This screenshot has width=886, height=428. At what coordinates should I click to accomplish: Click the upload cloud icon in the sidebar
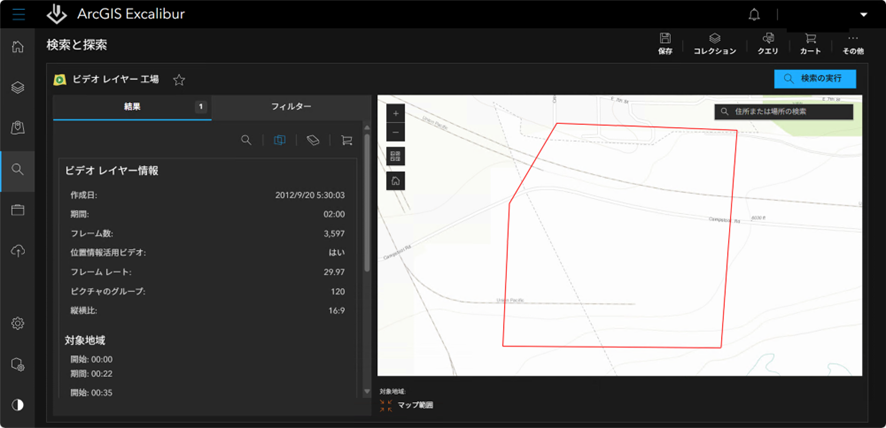click(x=17, y=251)
